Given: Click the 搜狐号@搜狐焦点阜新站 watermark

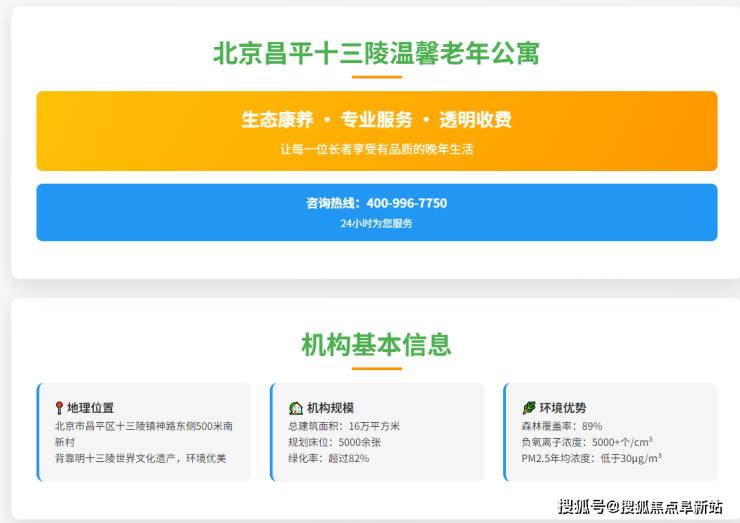Looking at the screenshot, I should (640, 506).
